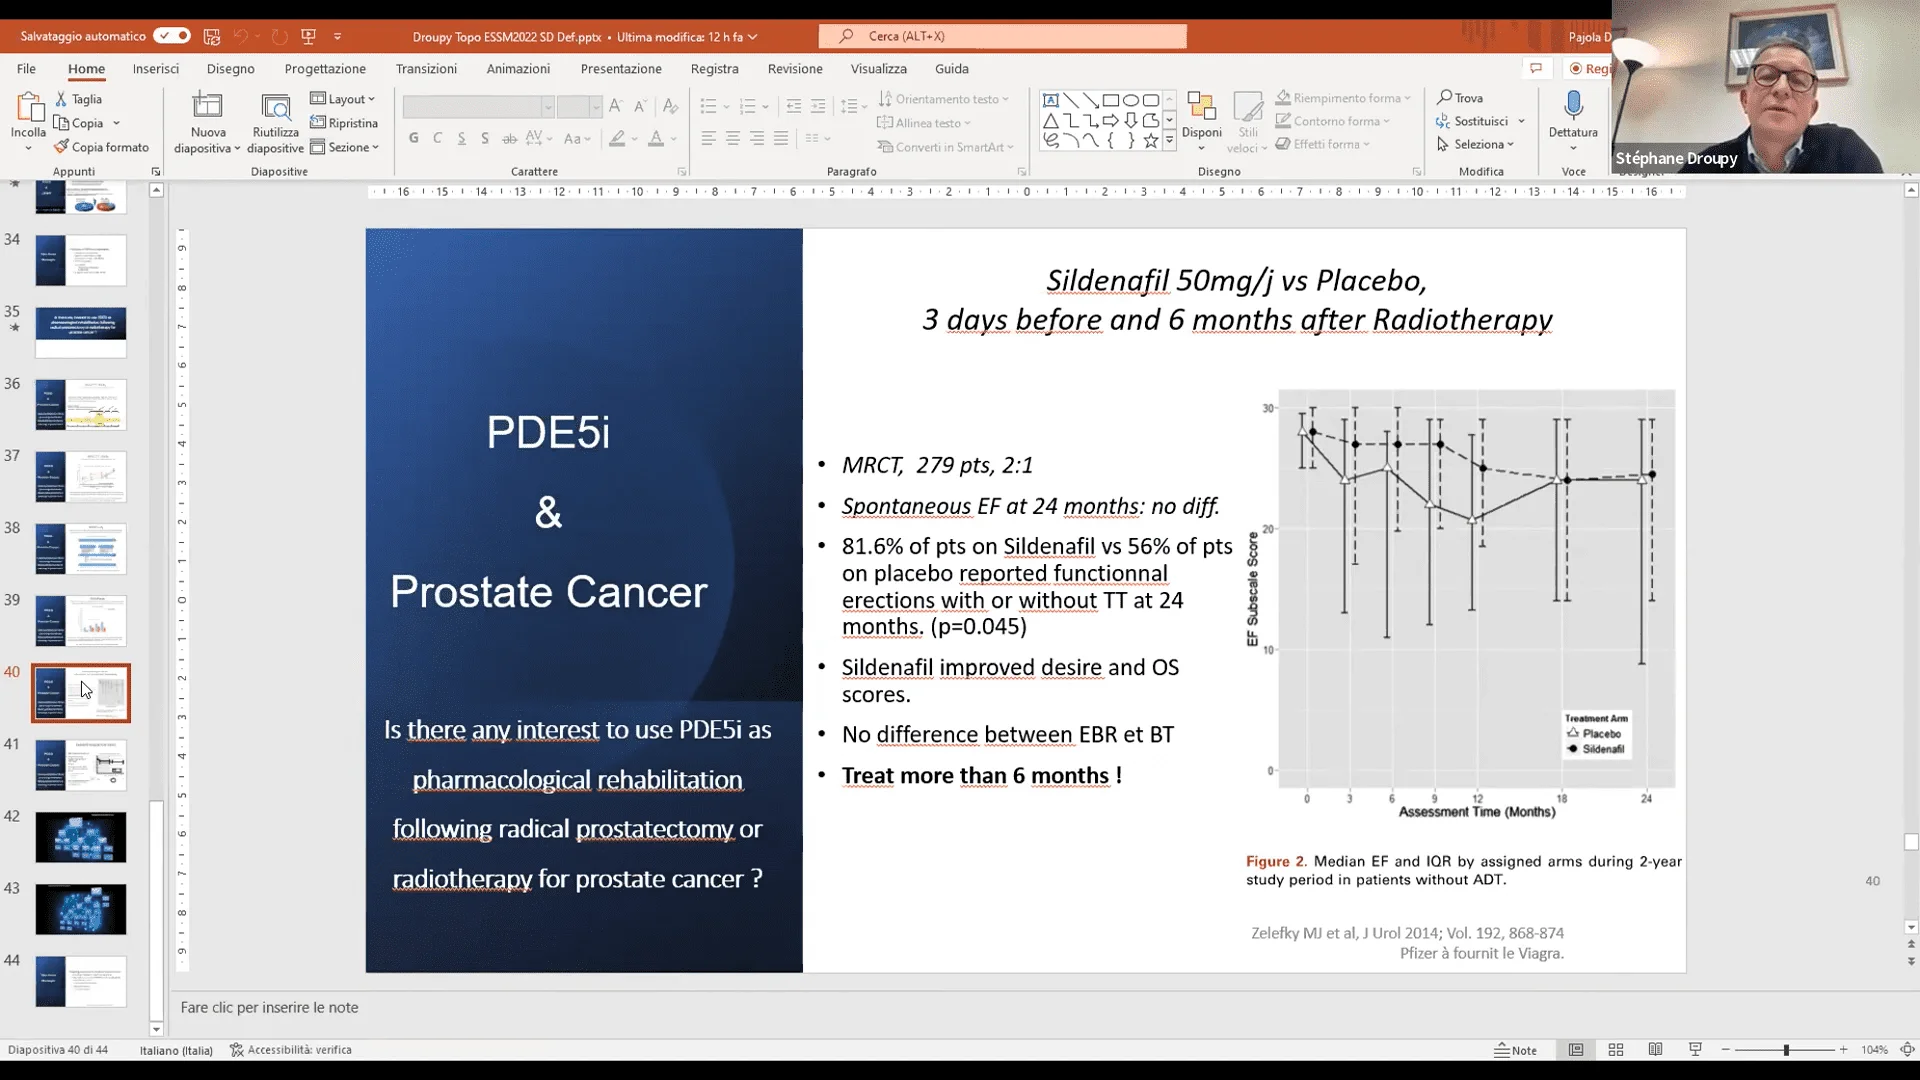Toggle the Salvataggio automatico switch
Viewport: 1920px width, 1080px height.
pyautogui.click(x=171, y=36)
